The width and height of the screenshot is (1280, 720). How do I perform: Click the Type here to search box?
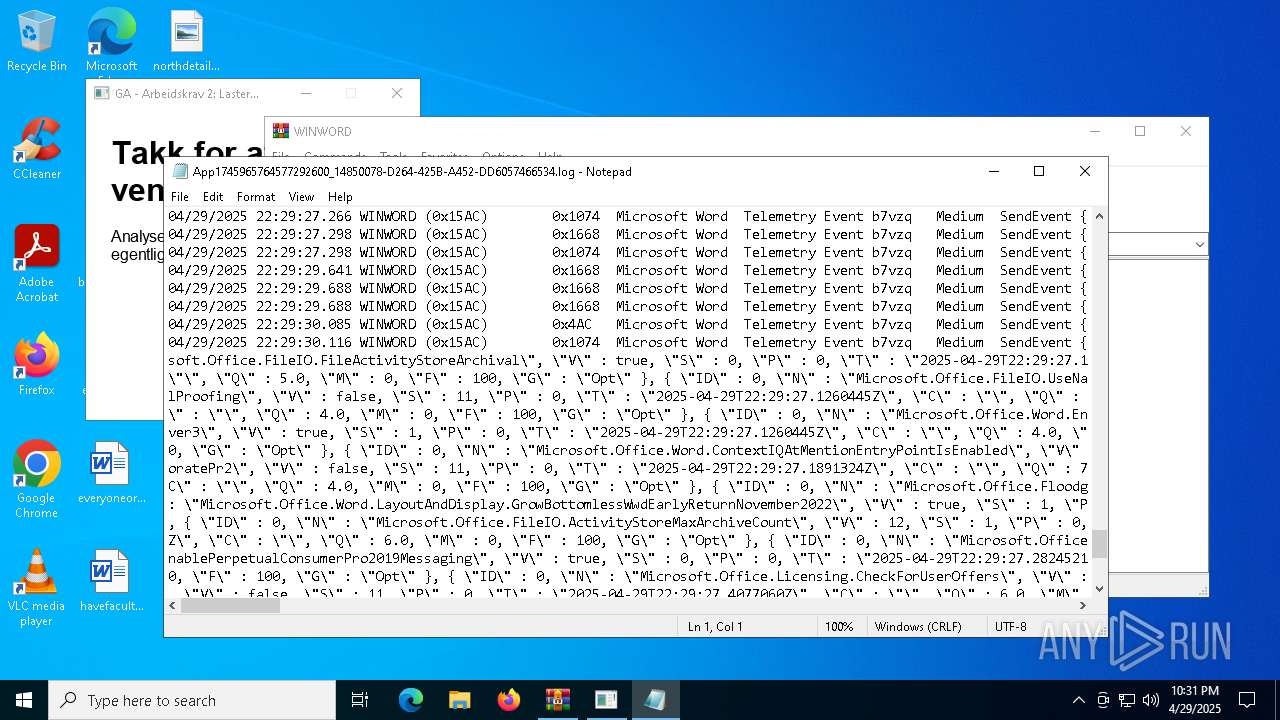[192, 700]
